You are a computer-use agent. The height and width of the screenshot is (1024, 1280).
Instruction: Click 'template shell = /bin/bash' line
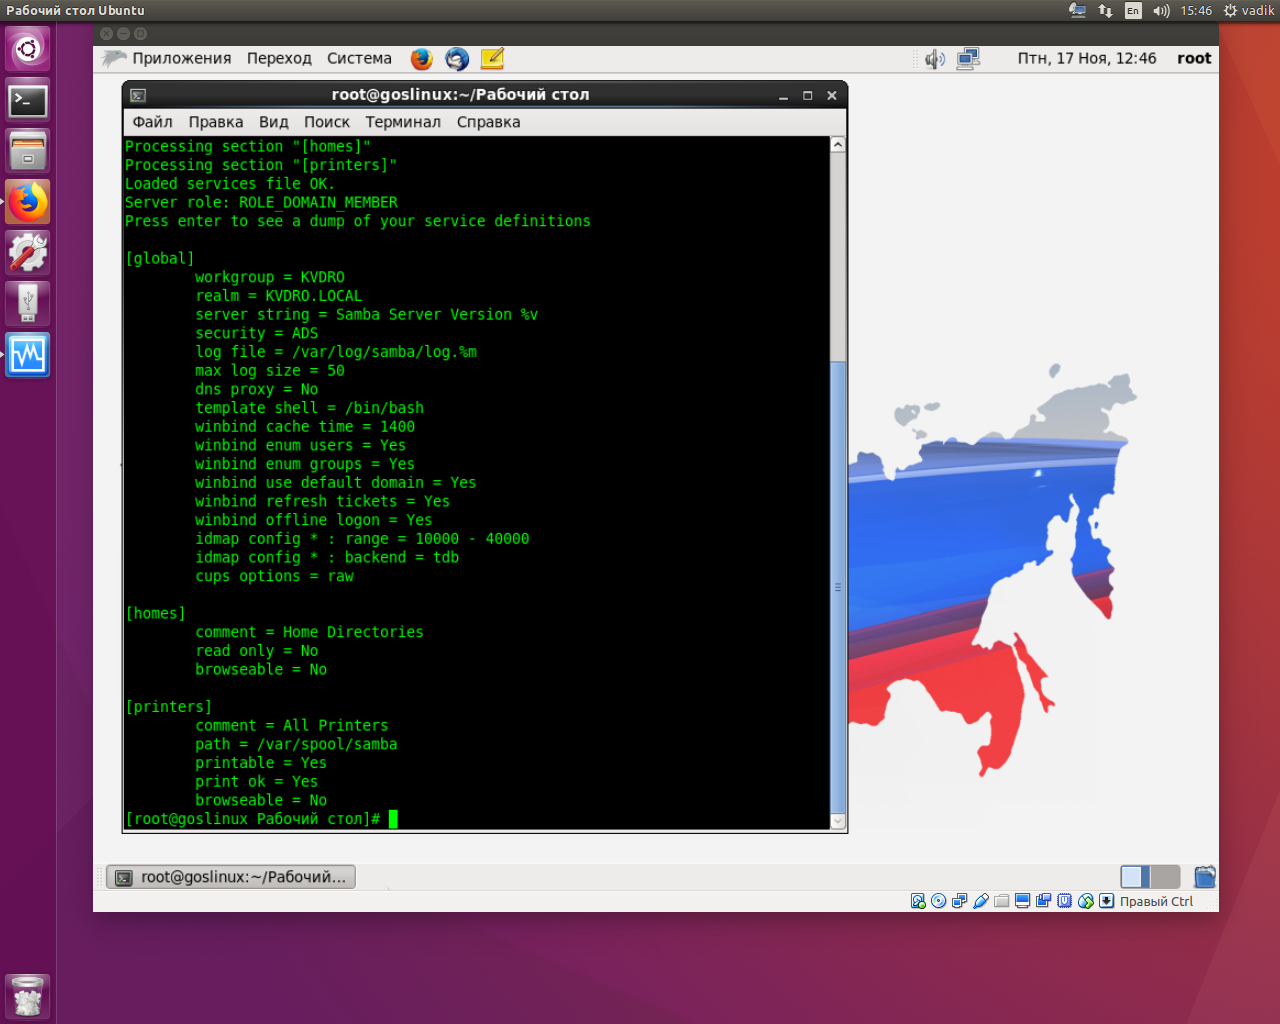(x=310, y=408)
